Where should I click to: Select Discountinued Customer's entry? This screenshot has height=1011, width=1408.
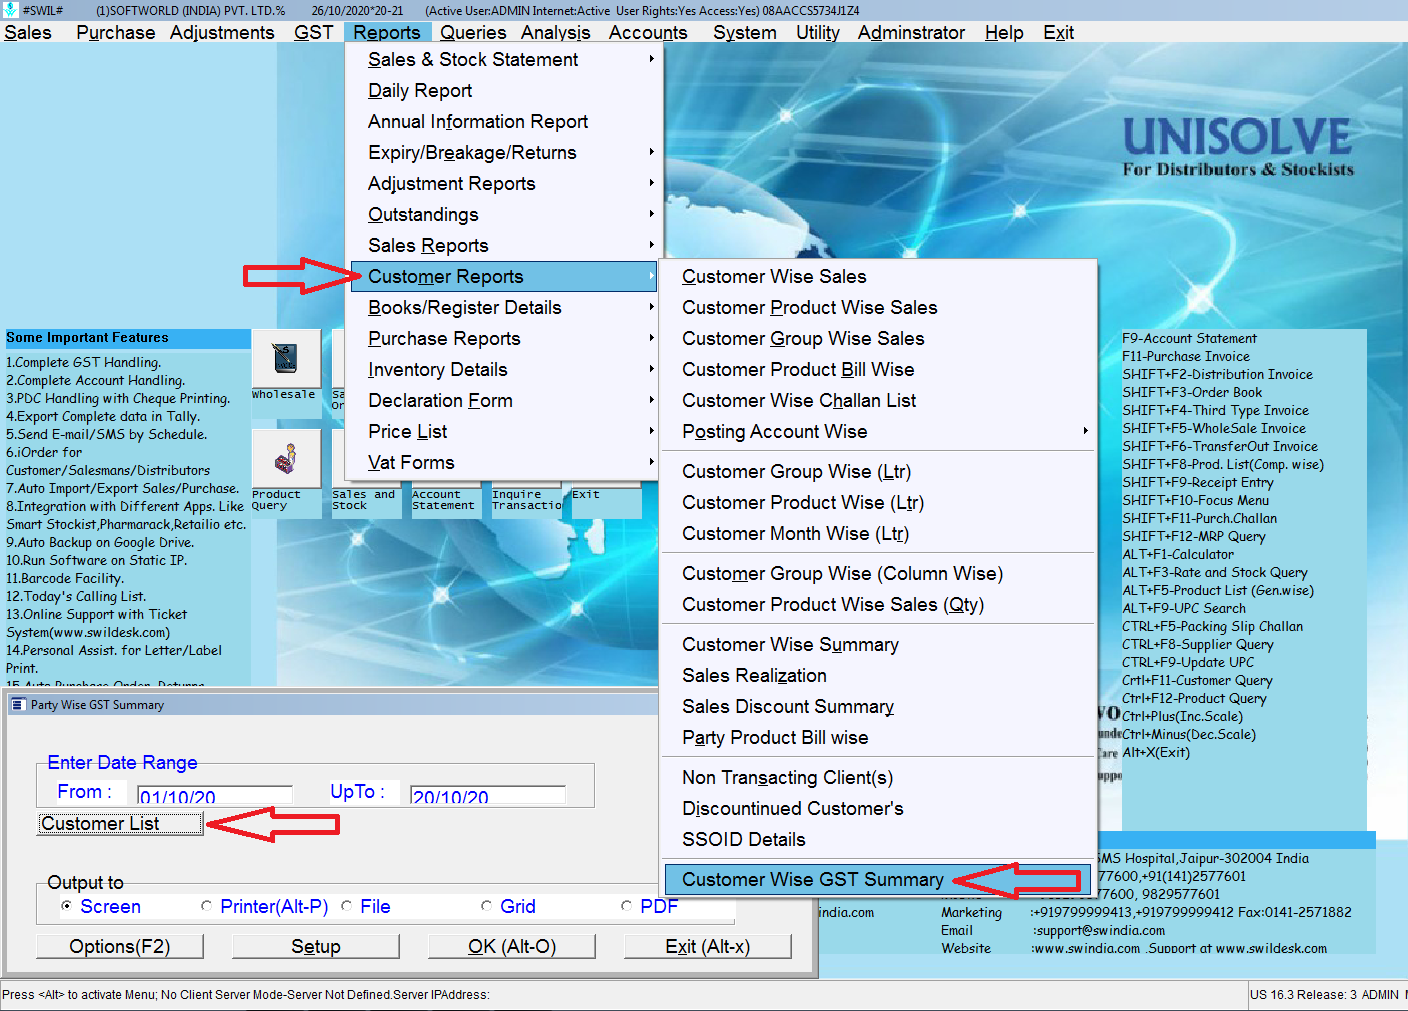click(878, 808)
